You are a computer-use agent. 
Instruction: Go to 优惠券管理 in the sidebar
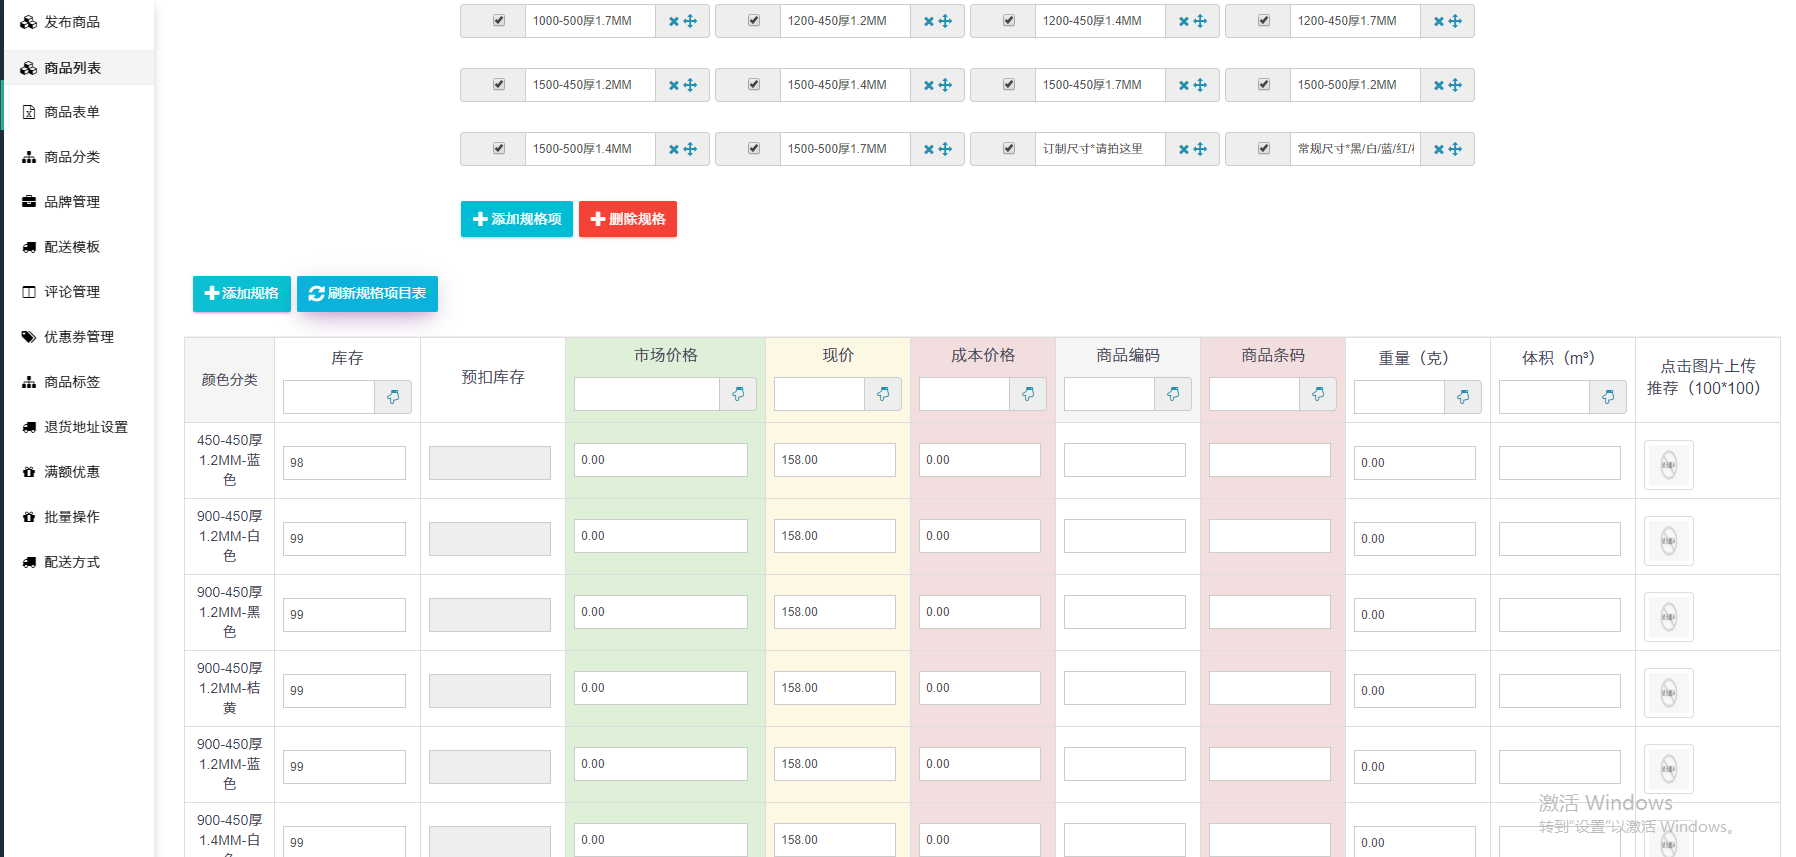tap(78, 337)
